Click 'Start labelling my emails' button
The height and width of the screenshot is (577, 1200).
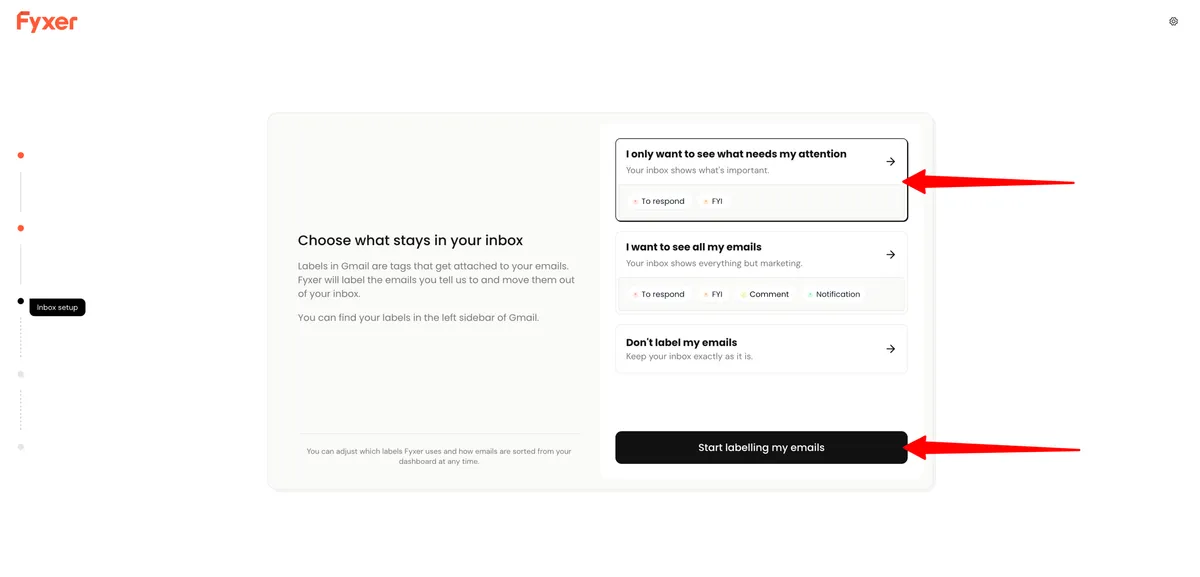[761, 447]
